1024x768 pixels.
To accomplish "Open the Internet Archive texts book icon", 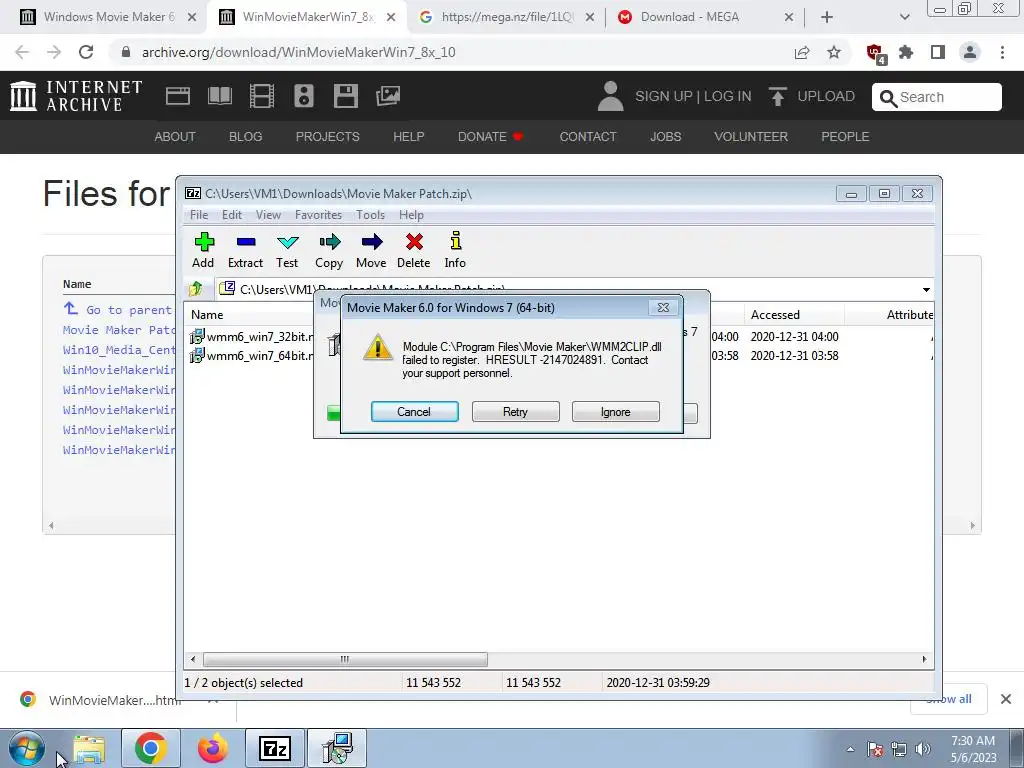I will (x=219, y=97).
